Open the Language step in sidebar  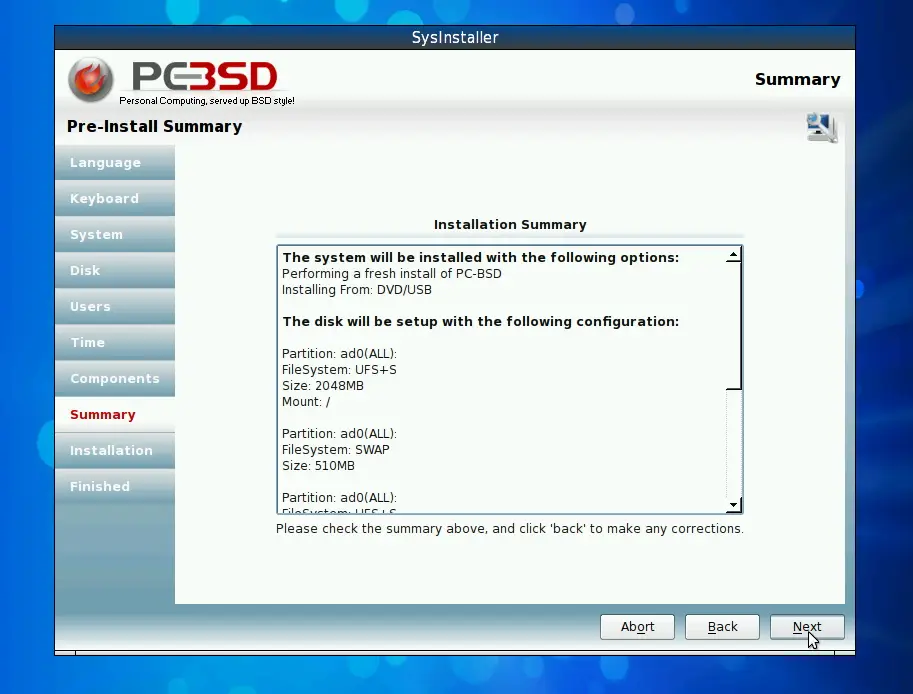tap(115, 162)
